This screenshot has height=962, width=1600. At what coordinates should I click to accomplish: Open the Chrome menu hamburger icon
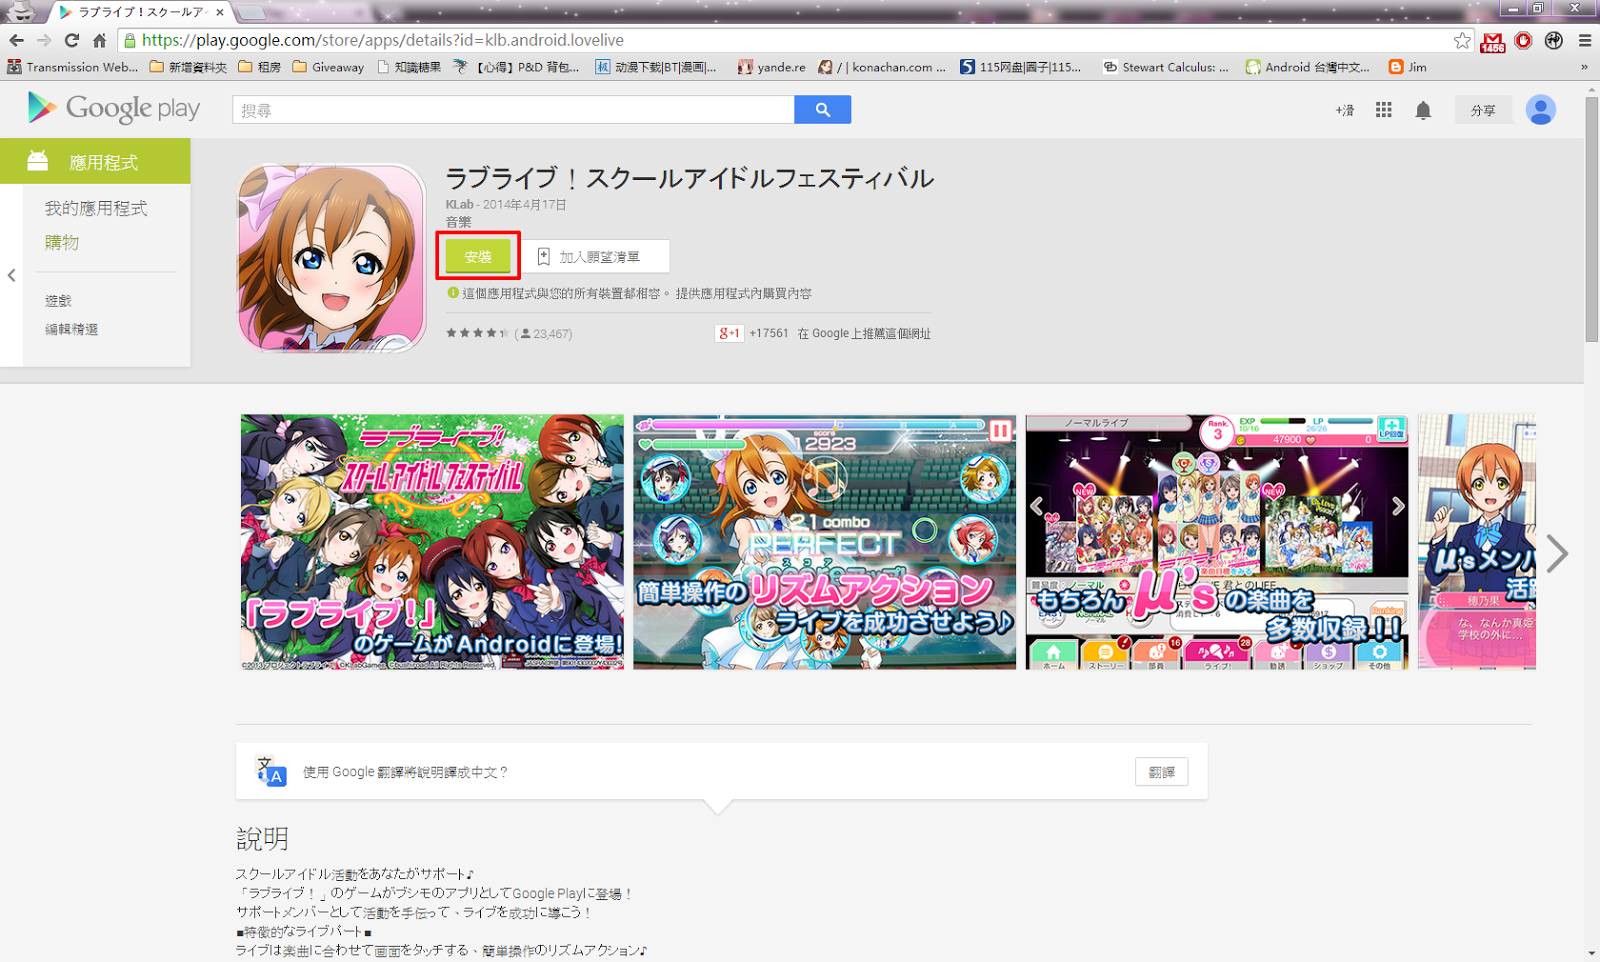coord(1585,41)
